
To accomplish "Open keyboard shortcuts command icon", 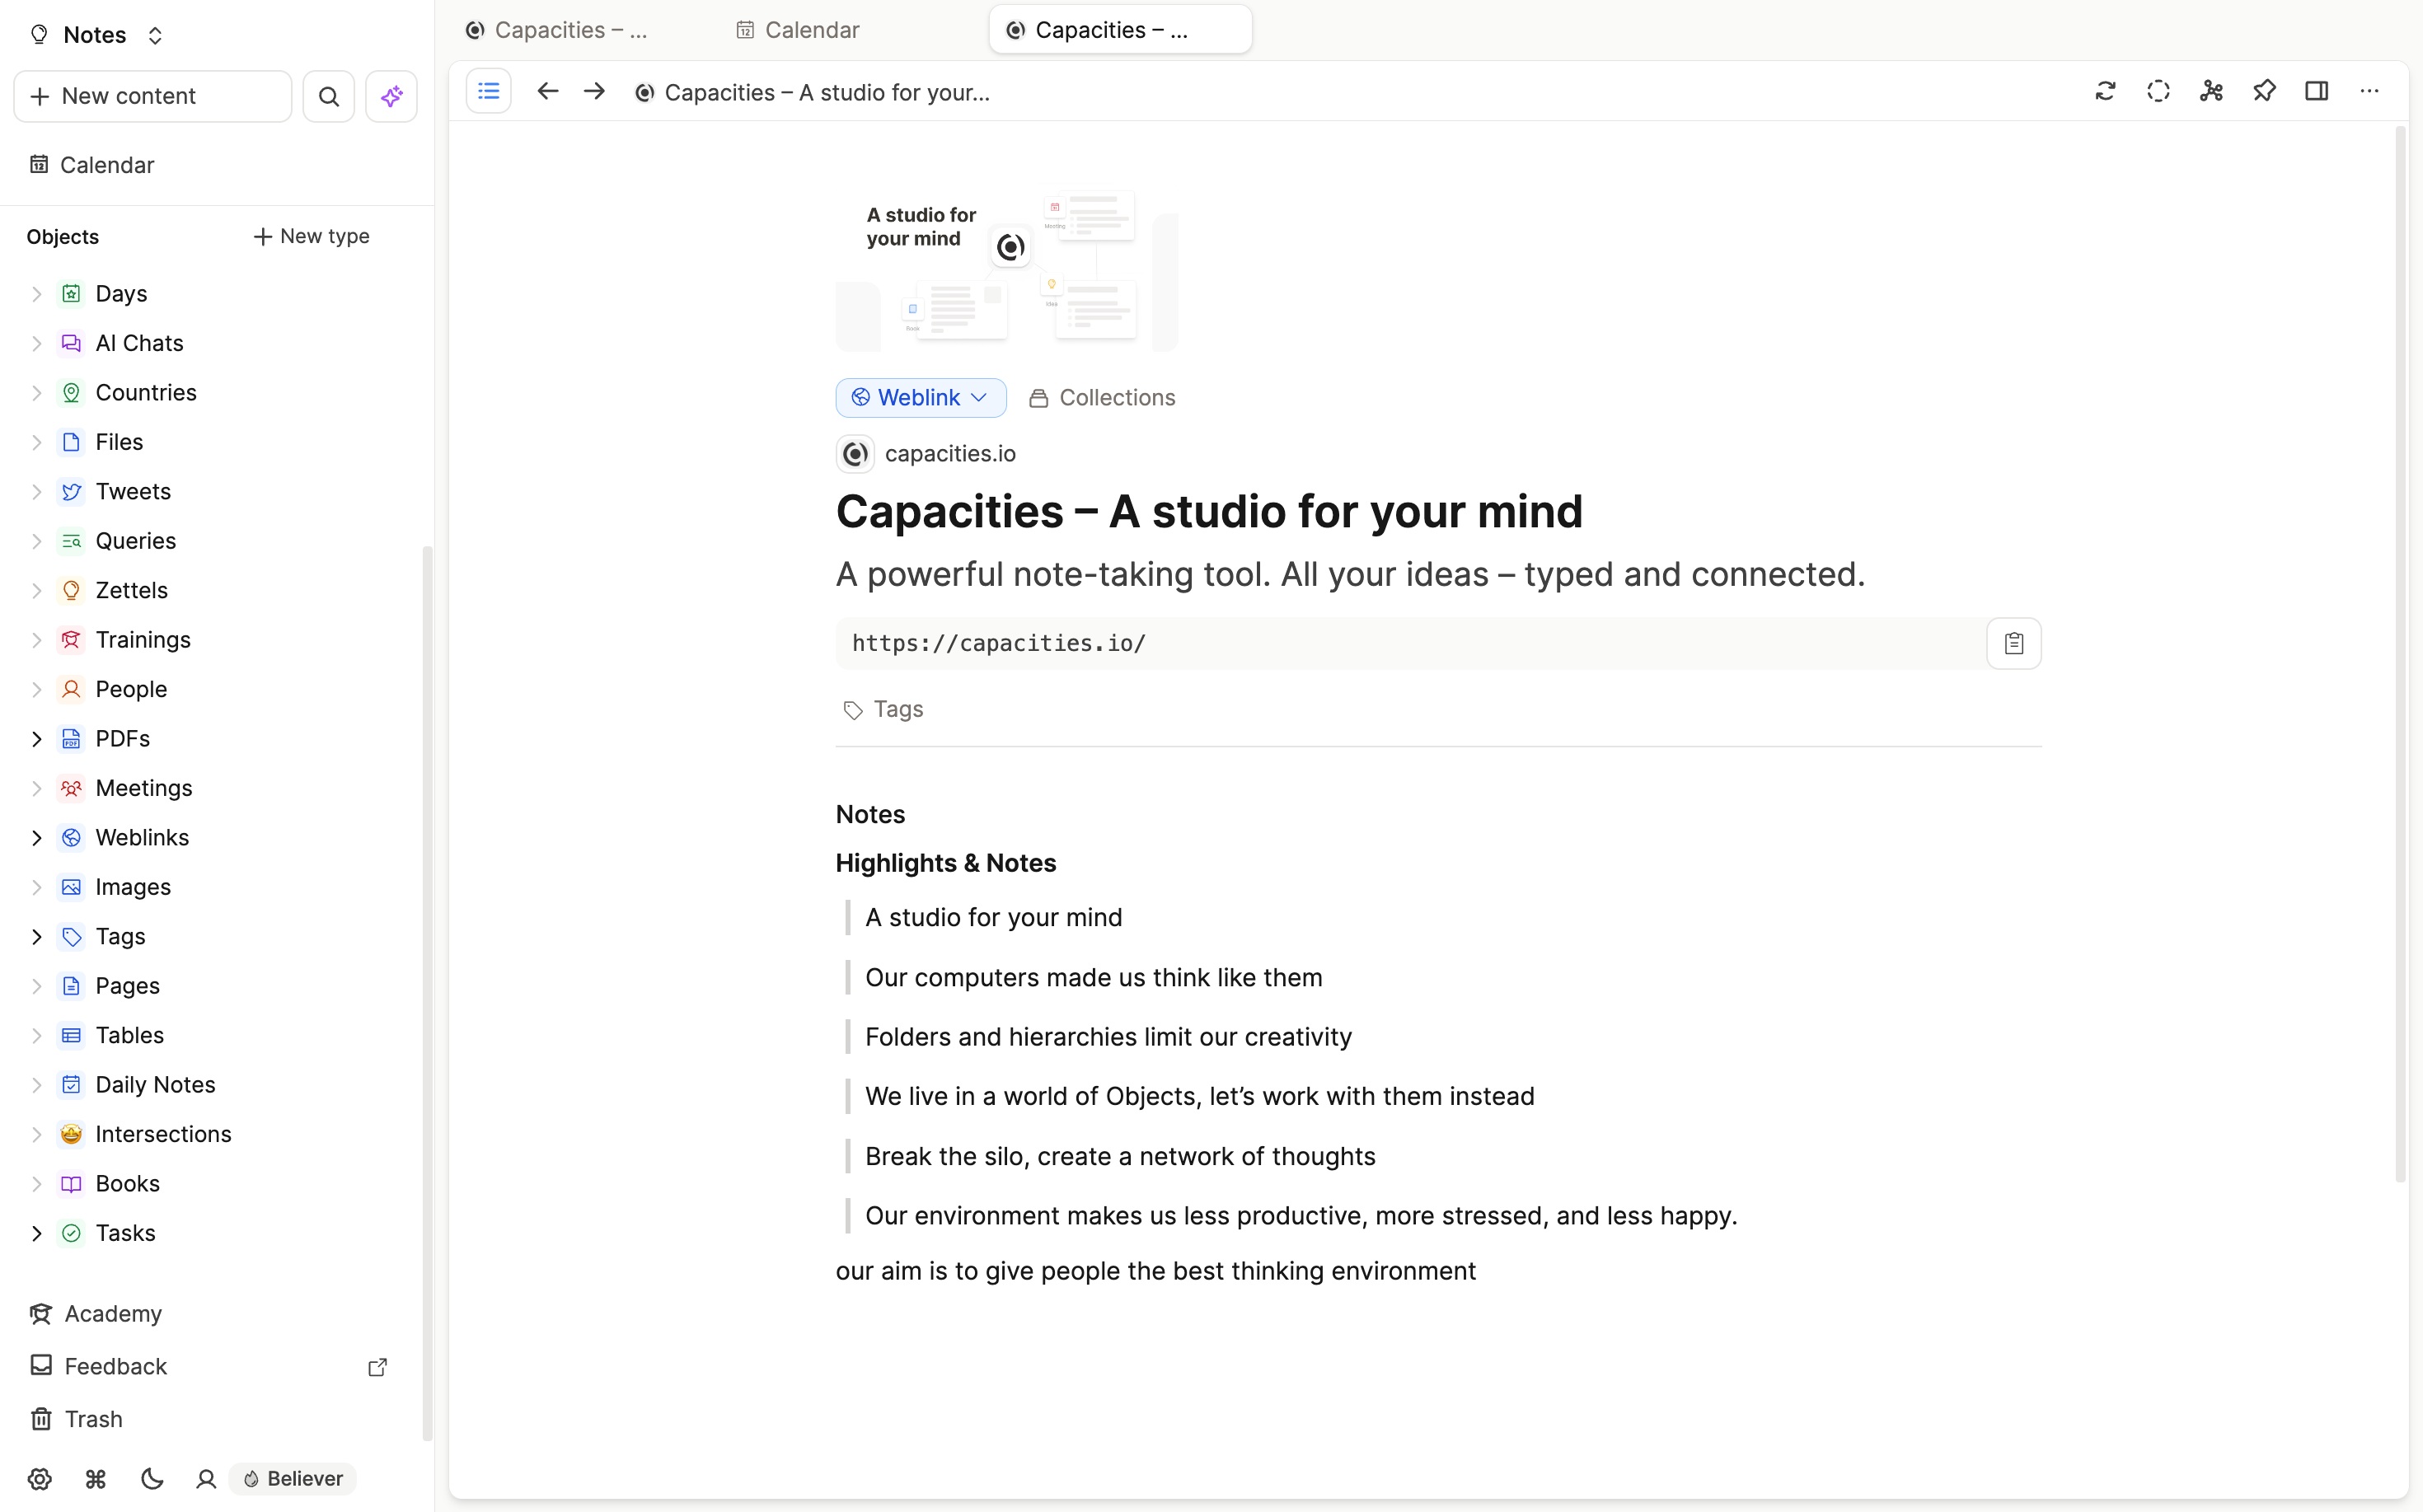I will click(x=96, y=1478).
